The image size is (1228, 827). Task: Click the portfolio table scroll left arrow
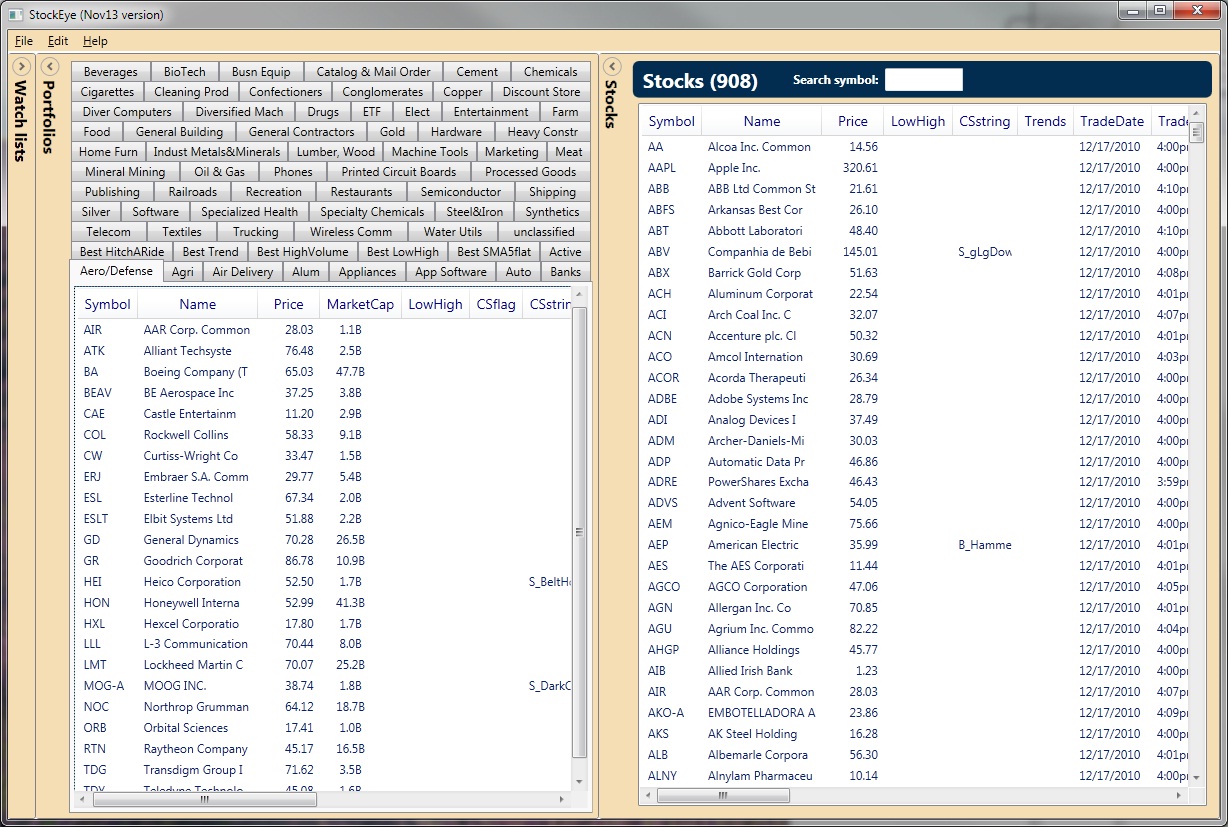pyautogui.click(x=81, y=800)
